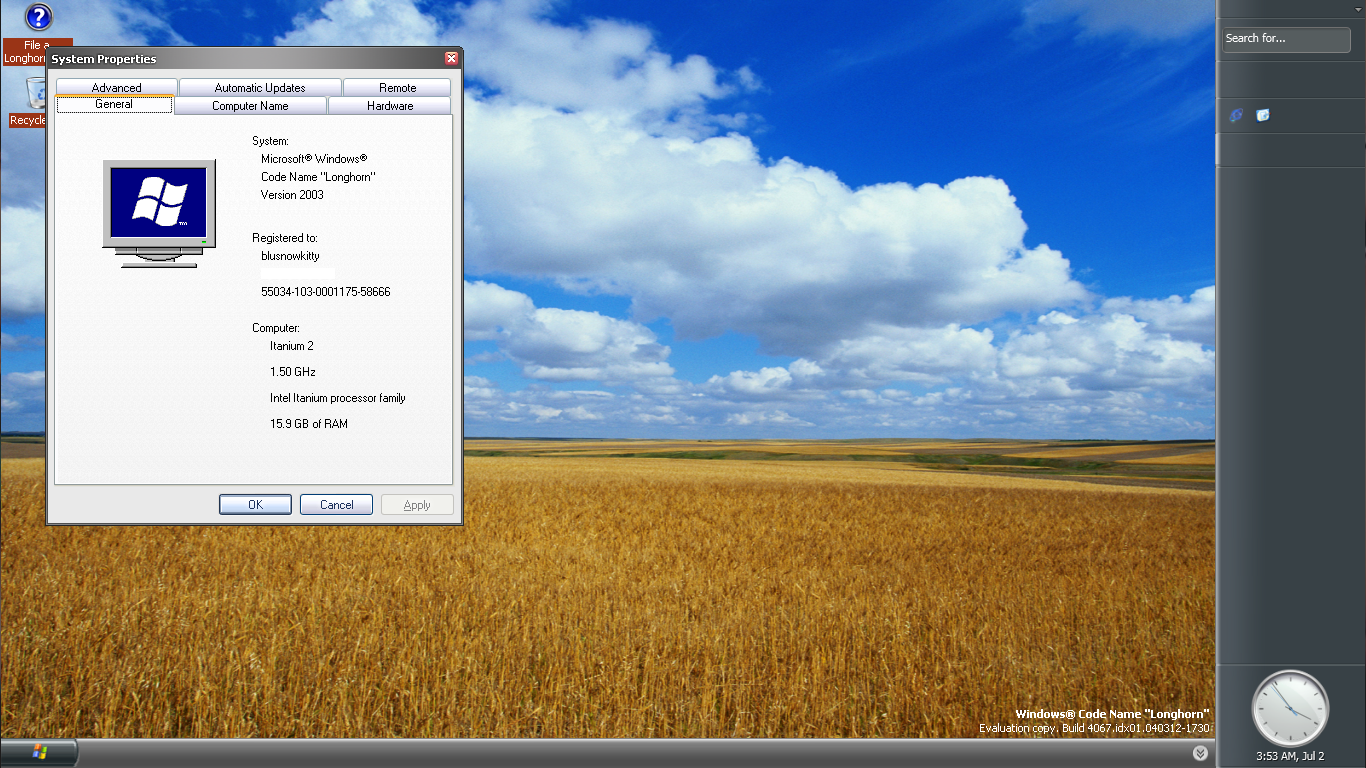Click the registered name blusnowkitty
Image resolution: width=1366 pixels, height=768 pixels.
click(290, 256)
